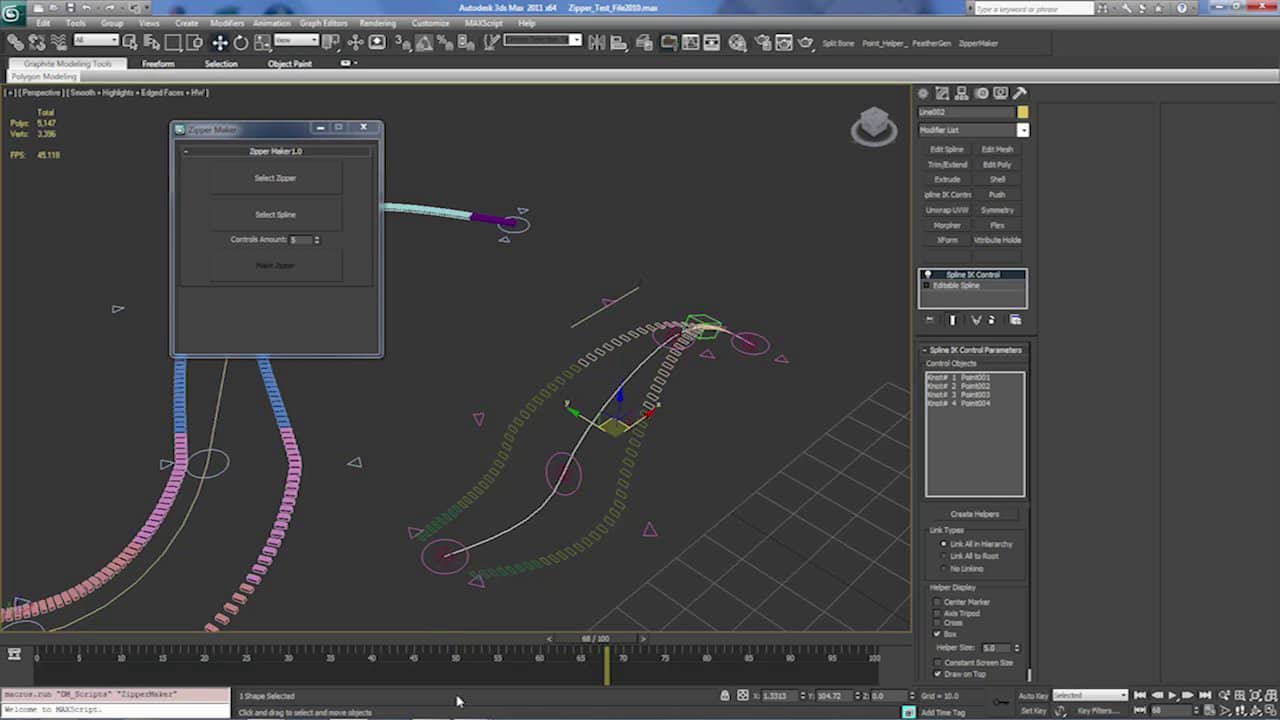Image resolution: width=1280 pixels, height=720 pixels.
Task: Click the Create Helpers button
Action: (974, 514)
